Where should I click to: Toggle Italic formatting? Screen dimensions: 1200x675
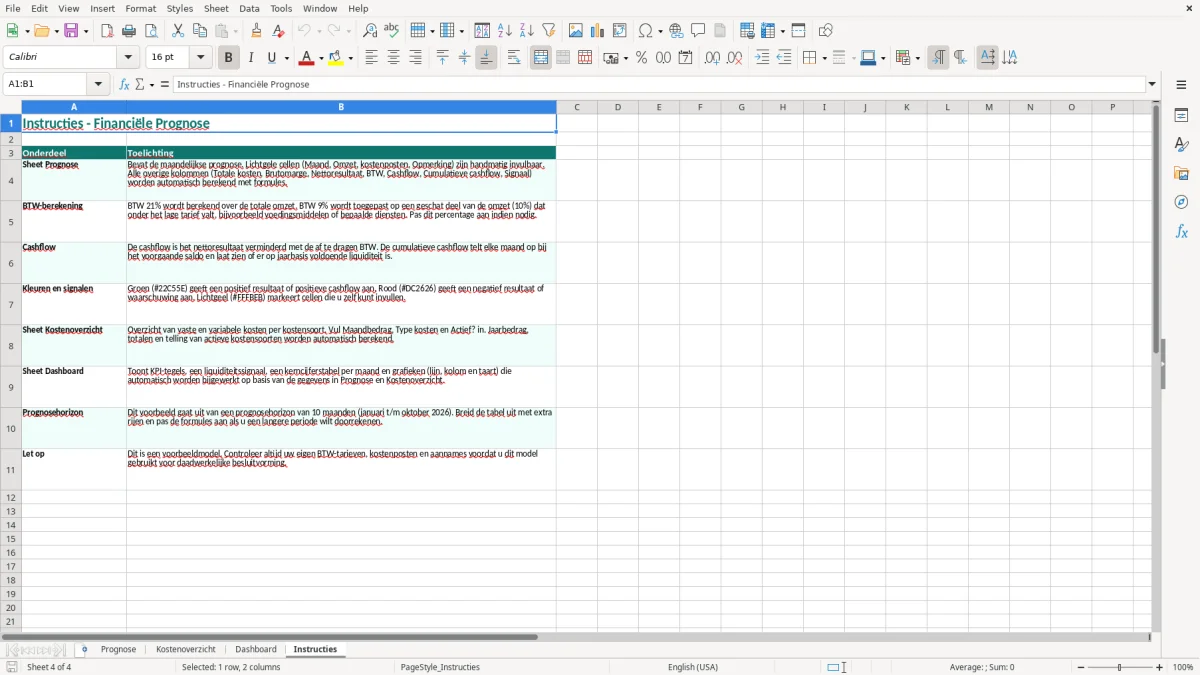(250, 58)
